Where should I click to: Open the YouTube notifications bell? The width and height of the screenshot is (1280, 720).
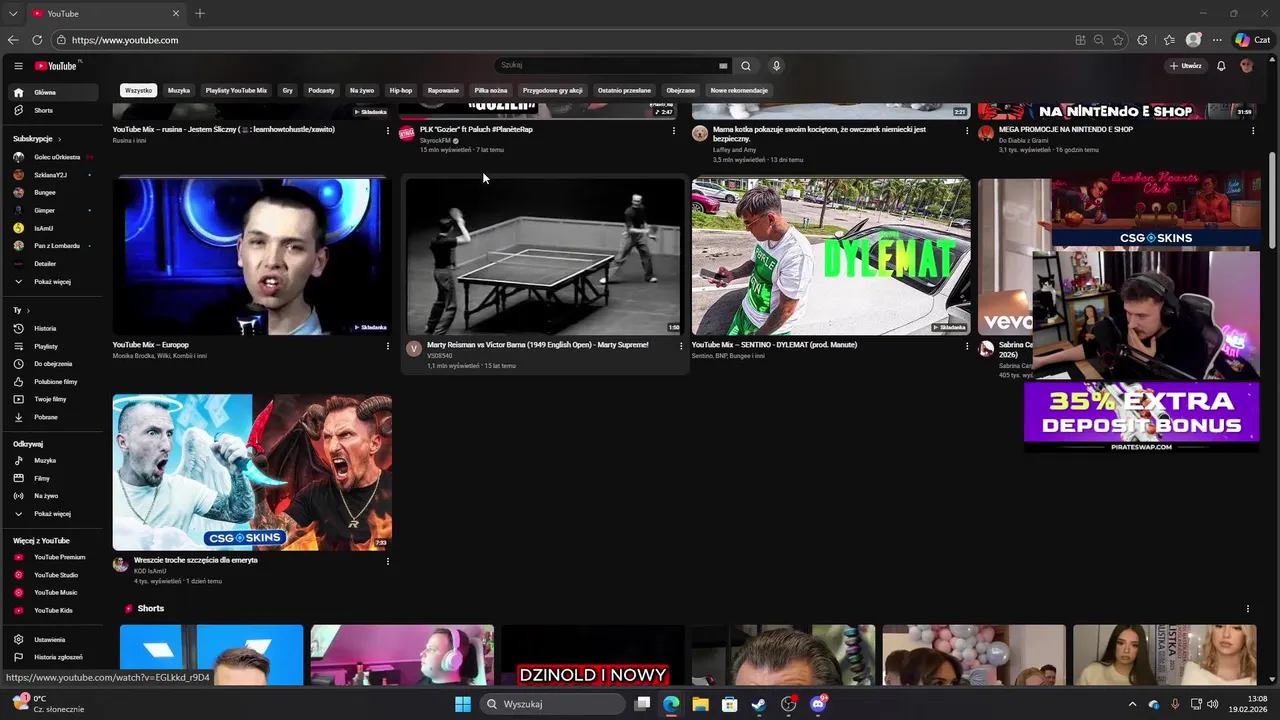[x=1221, y=66]
